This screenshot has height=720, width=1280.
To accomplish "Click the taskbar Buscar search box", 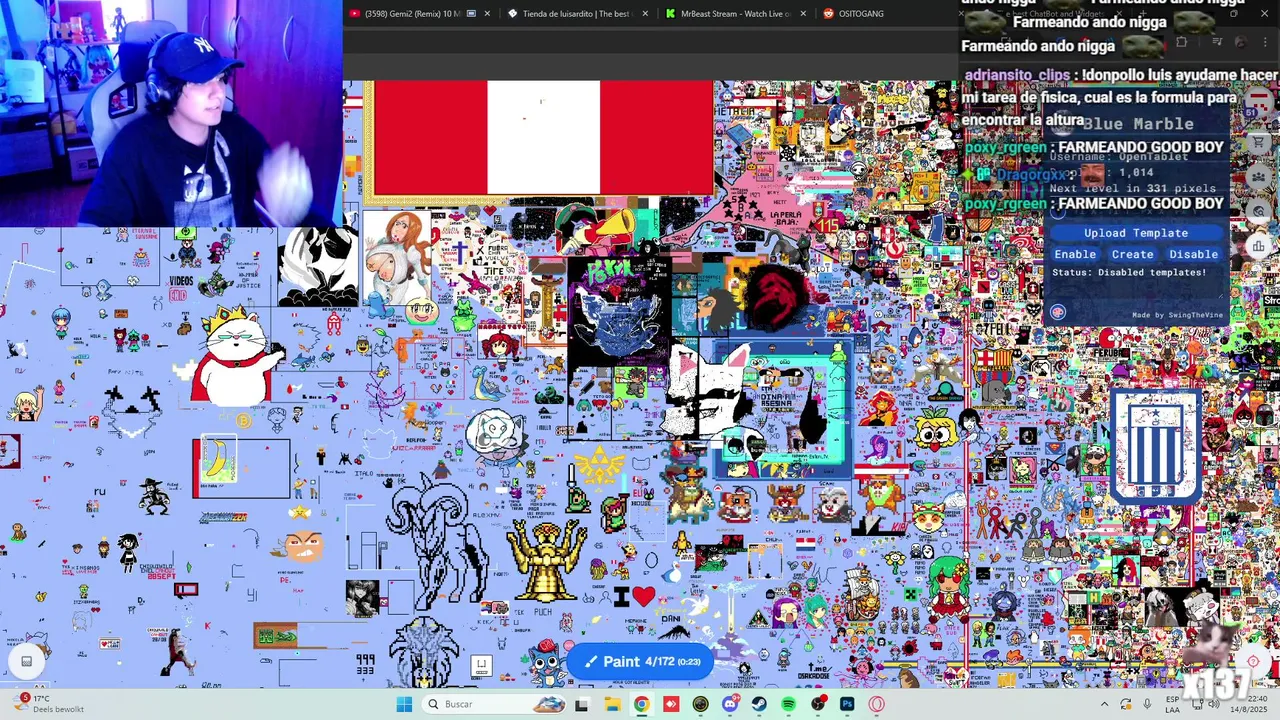I will pyautogui.click(x=495, y=704).
